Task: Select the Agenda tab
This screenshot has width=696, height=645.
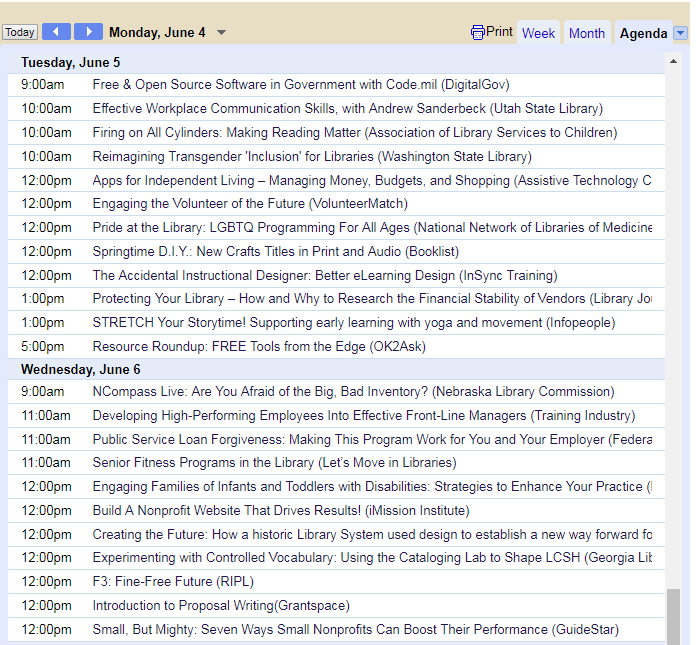Action: click(643, 33)
